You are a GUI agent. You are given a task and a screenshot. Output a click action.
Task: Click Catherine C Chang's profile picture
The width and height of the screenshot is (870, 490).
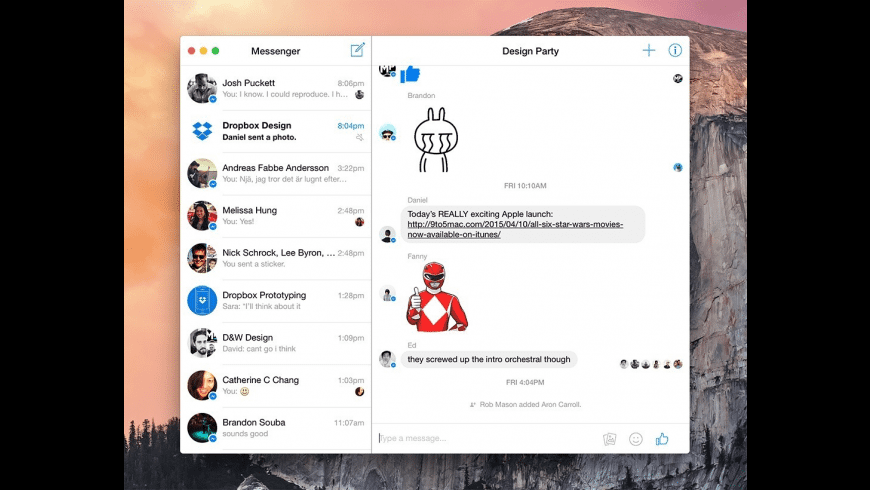[x=202, y=385]
